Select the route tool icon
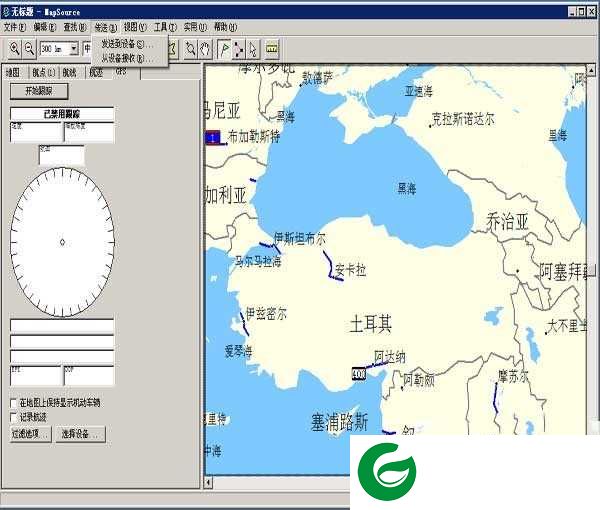The image size is (600, 510). (x=239, y=49)
